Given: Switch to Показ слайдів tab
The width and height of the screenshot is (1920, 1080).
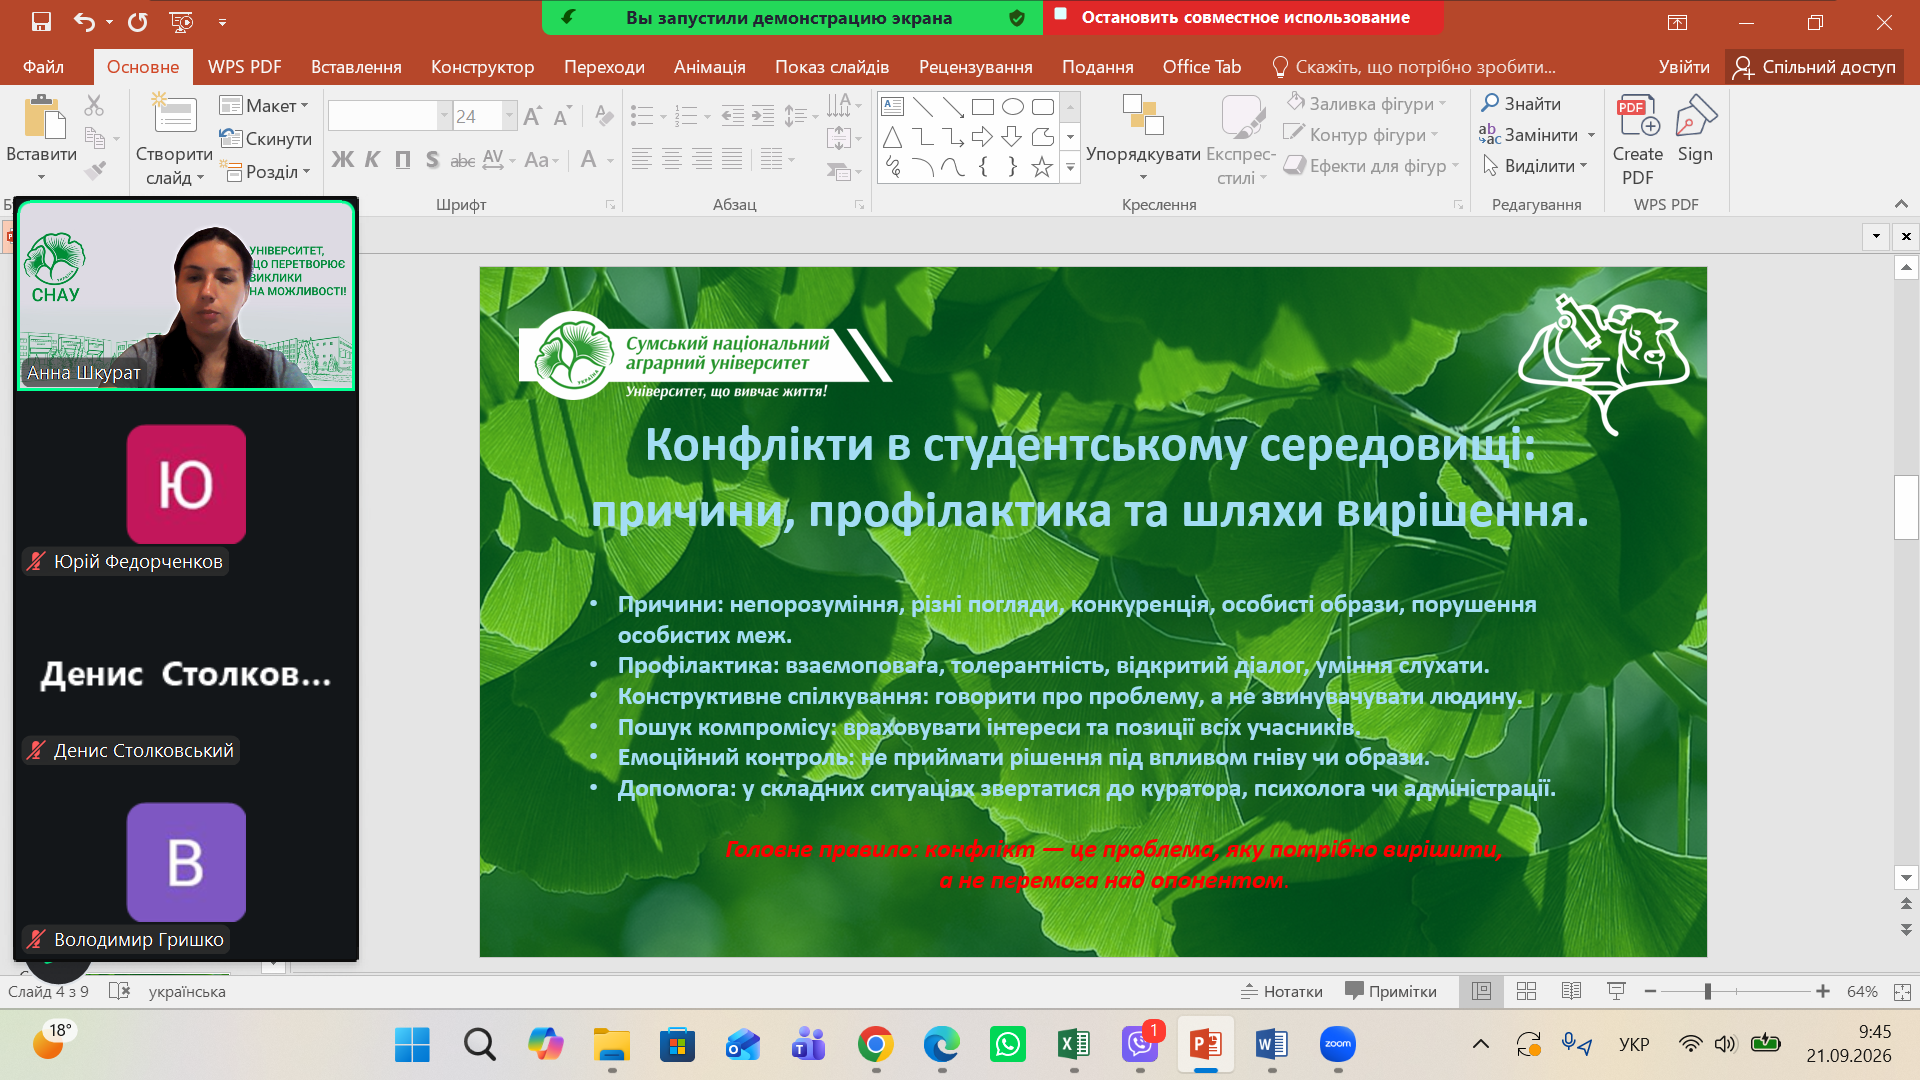Looking at the screenshot, I should (x=832, y=67).
